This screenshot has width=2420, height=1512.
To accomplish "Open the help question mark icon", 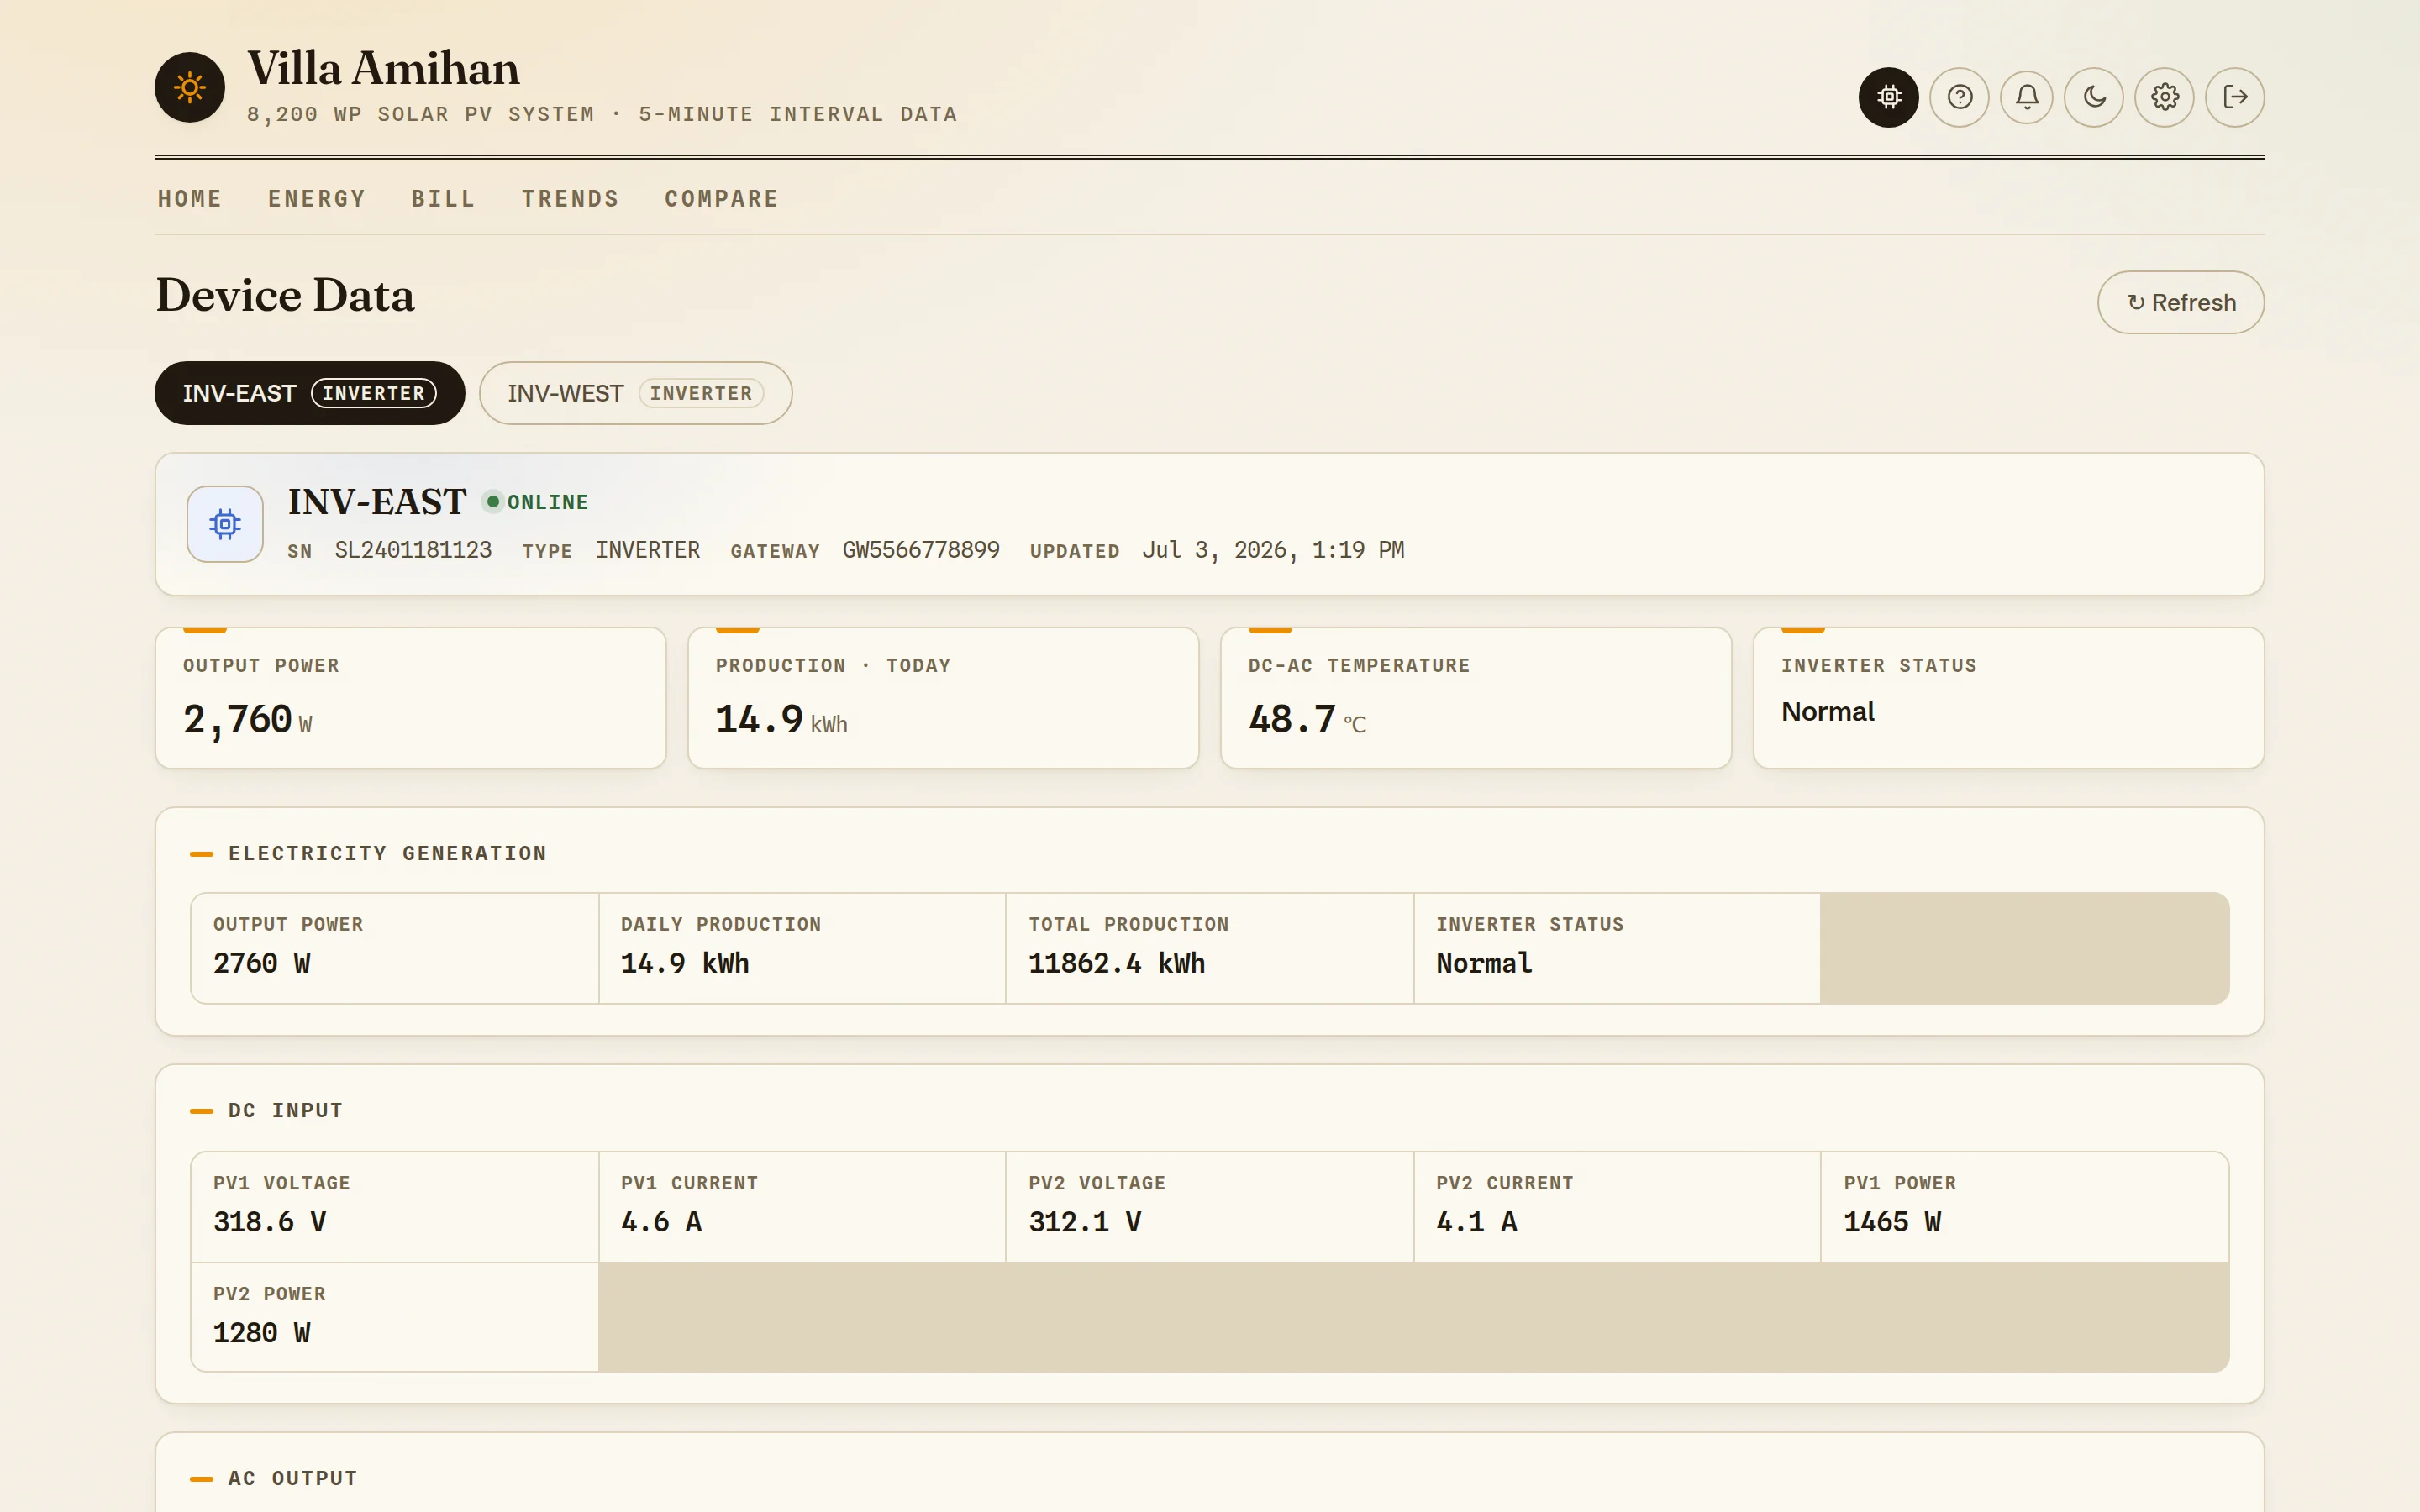I will (1959, 97).
